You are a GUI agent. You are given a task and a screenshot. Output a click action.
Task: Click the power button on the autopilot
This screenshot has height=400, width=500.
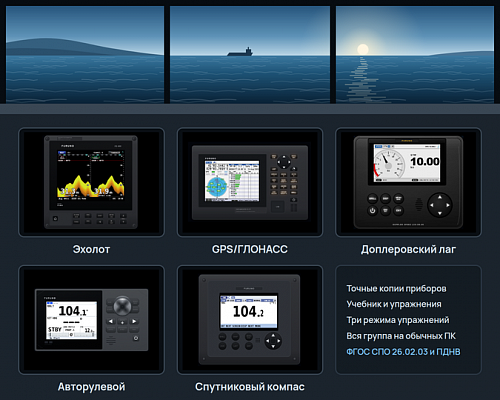click(136, 338)
